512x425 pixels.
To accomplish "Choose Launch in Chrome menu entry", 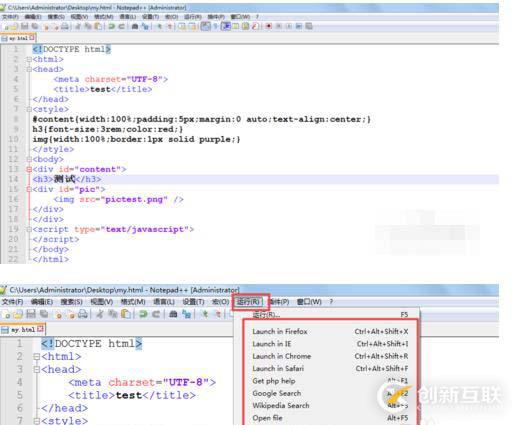I will point(330,356).
